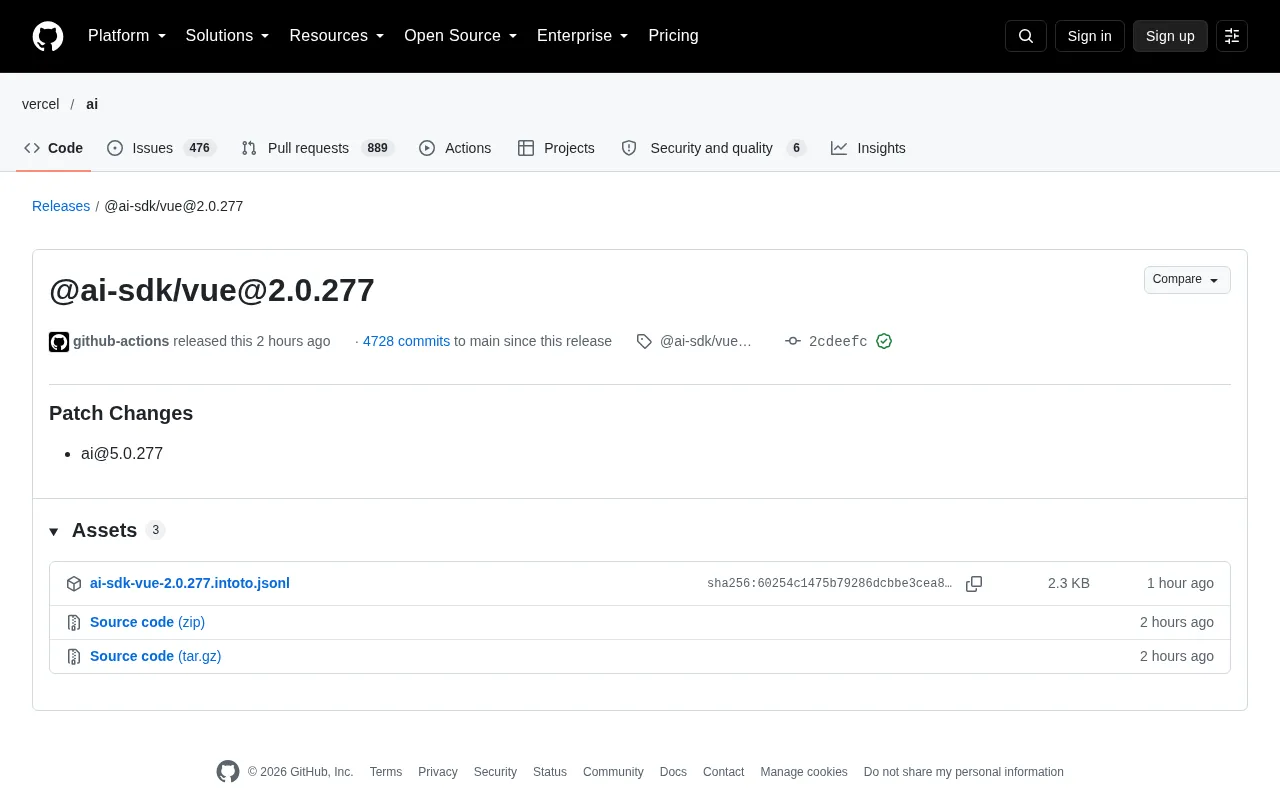Collapse the Assets section

107,530
